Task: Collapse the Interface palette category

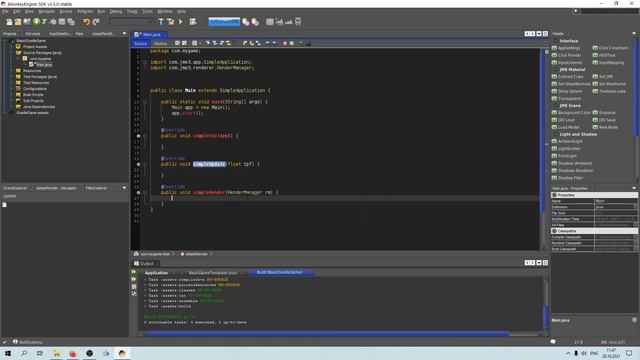Action: pos(555,41)
